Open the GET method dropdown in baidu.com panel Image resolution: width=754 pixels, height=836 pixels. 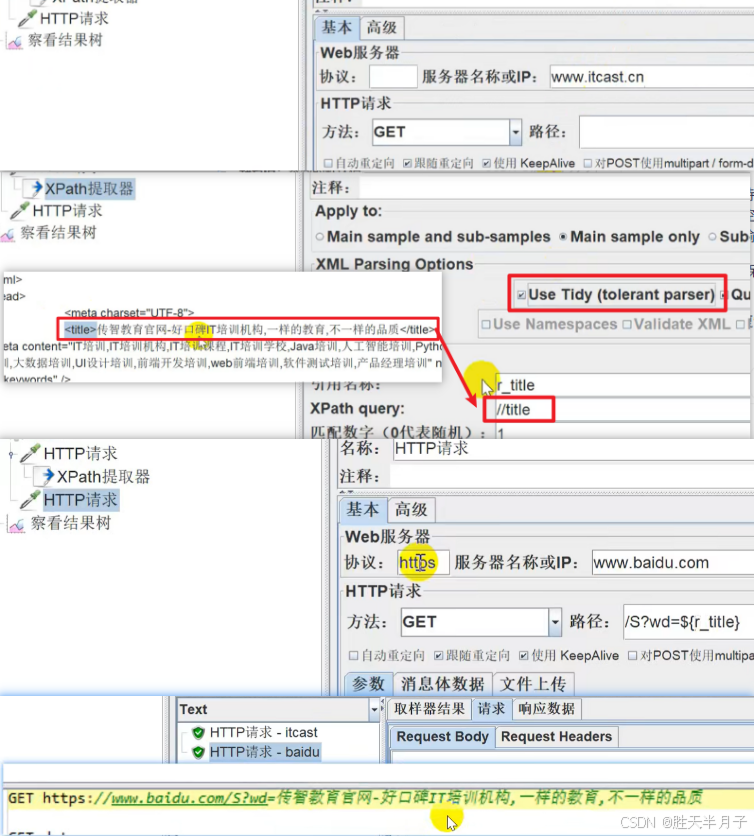pos(555,622)
